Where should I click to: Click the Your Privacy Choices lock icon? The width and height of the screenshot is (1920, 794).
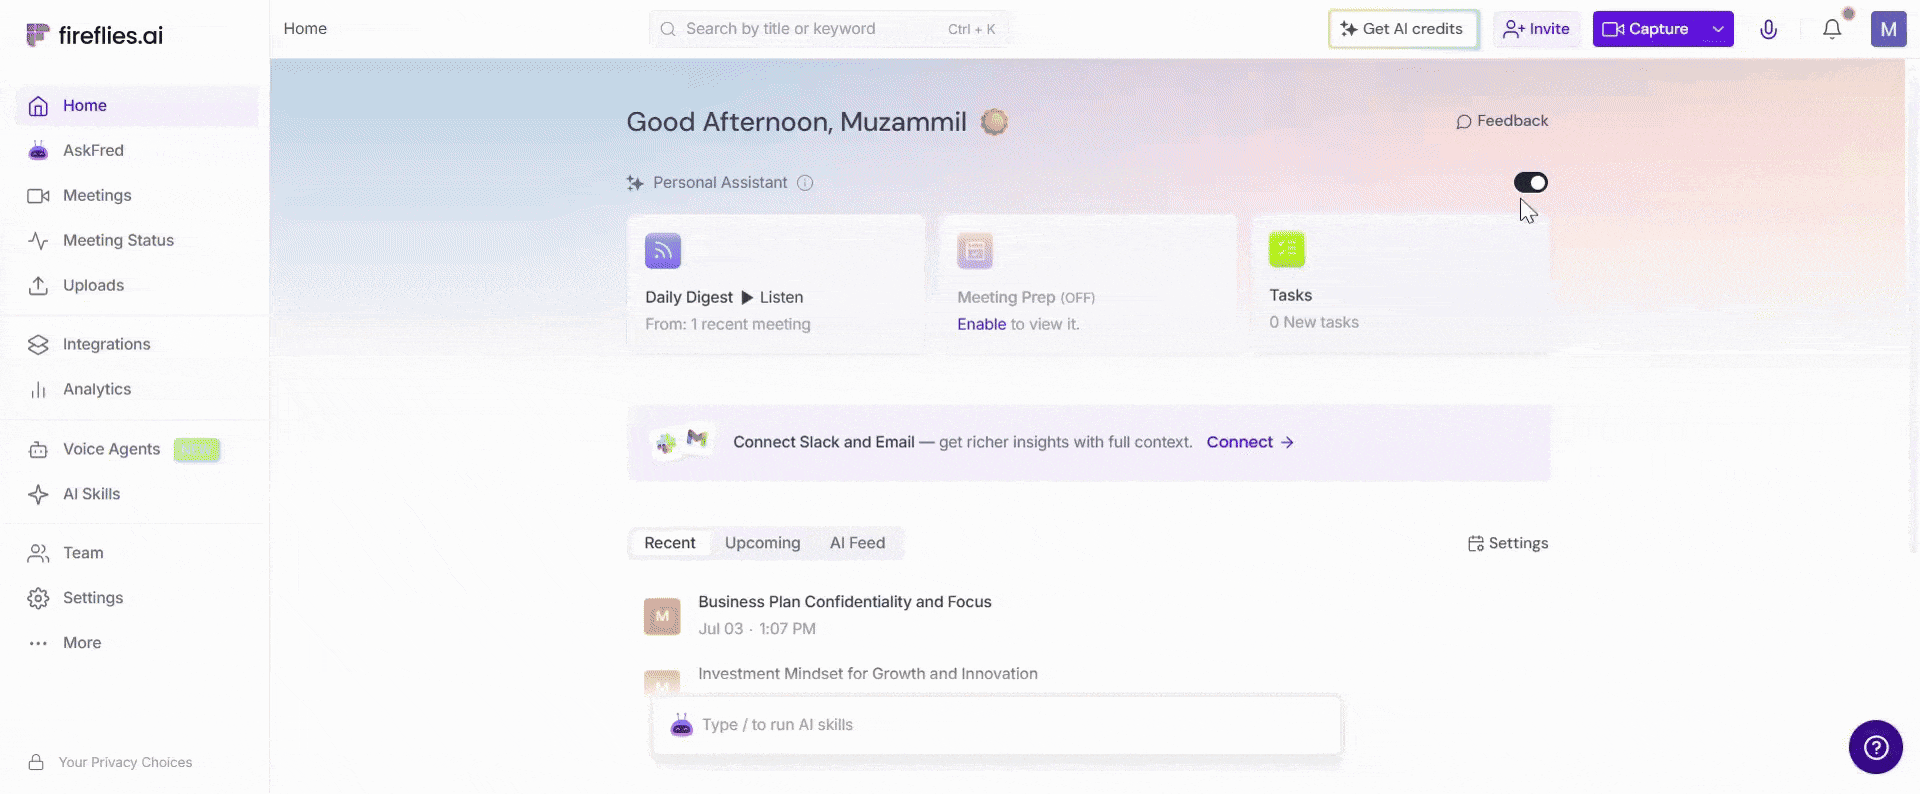point(36,763)
